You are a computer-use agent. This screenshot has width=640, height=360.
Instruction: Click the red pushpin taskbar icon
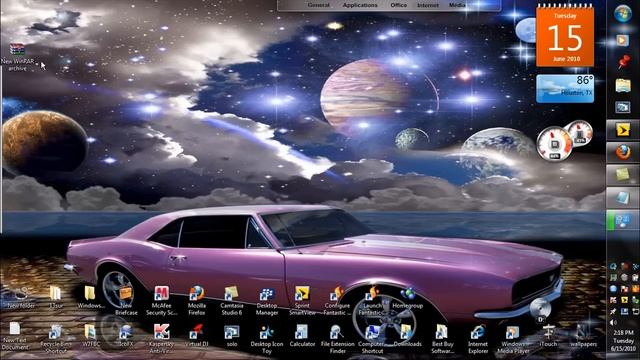pos(623,62)
